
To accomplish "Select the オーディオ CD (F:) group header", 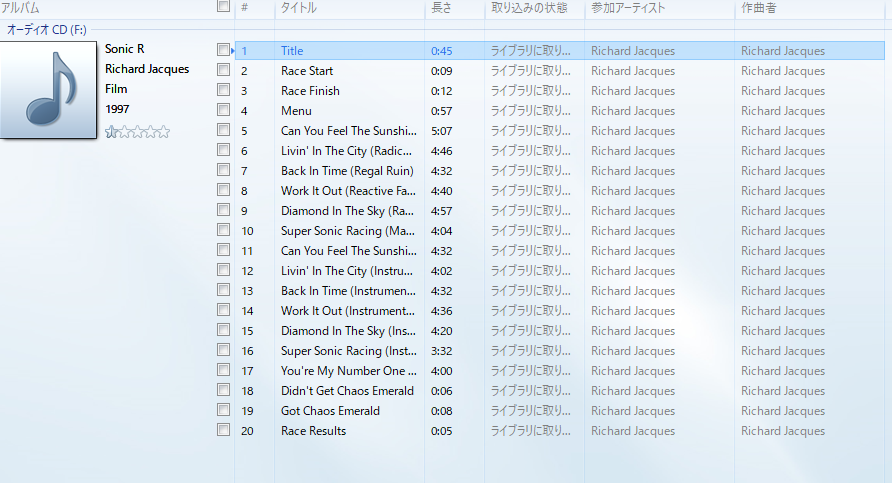I will tap(47, 30).
